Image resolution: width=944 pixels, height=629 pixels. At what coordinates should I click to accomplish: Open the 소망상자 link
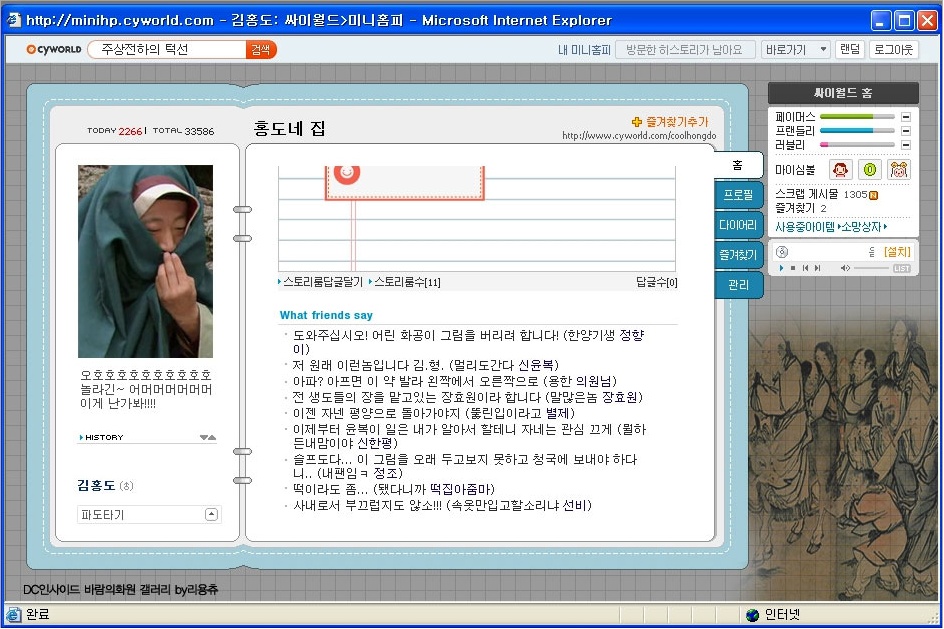click(x=864, y=227)
